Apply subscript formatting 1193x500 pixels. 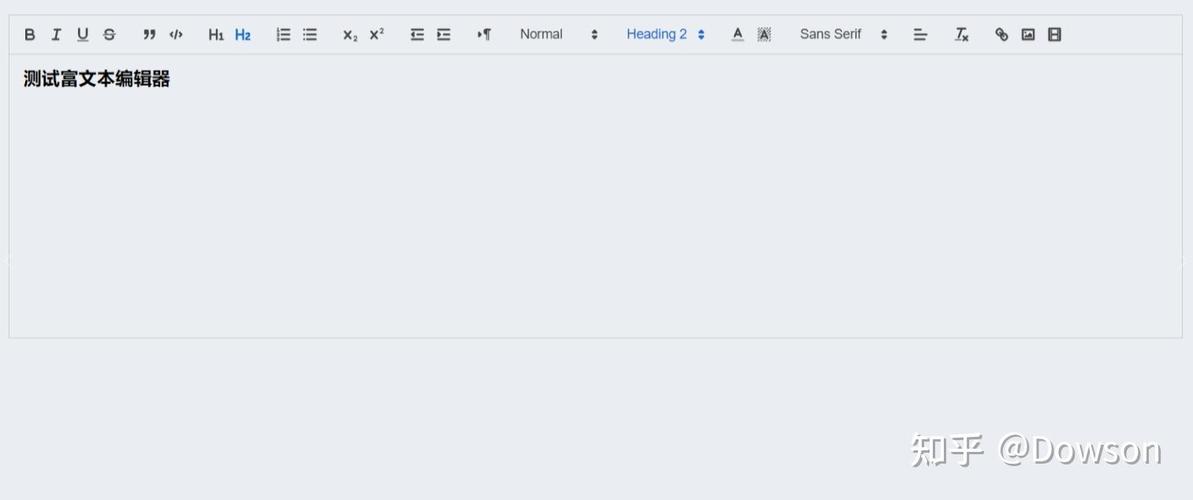coord(350,35)
